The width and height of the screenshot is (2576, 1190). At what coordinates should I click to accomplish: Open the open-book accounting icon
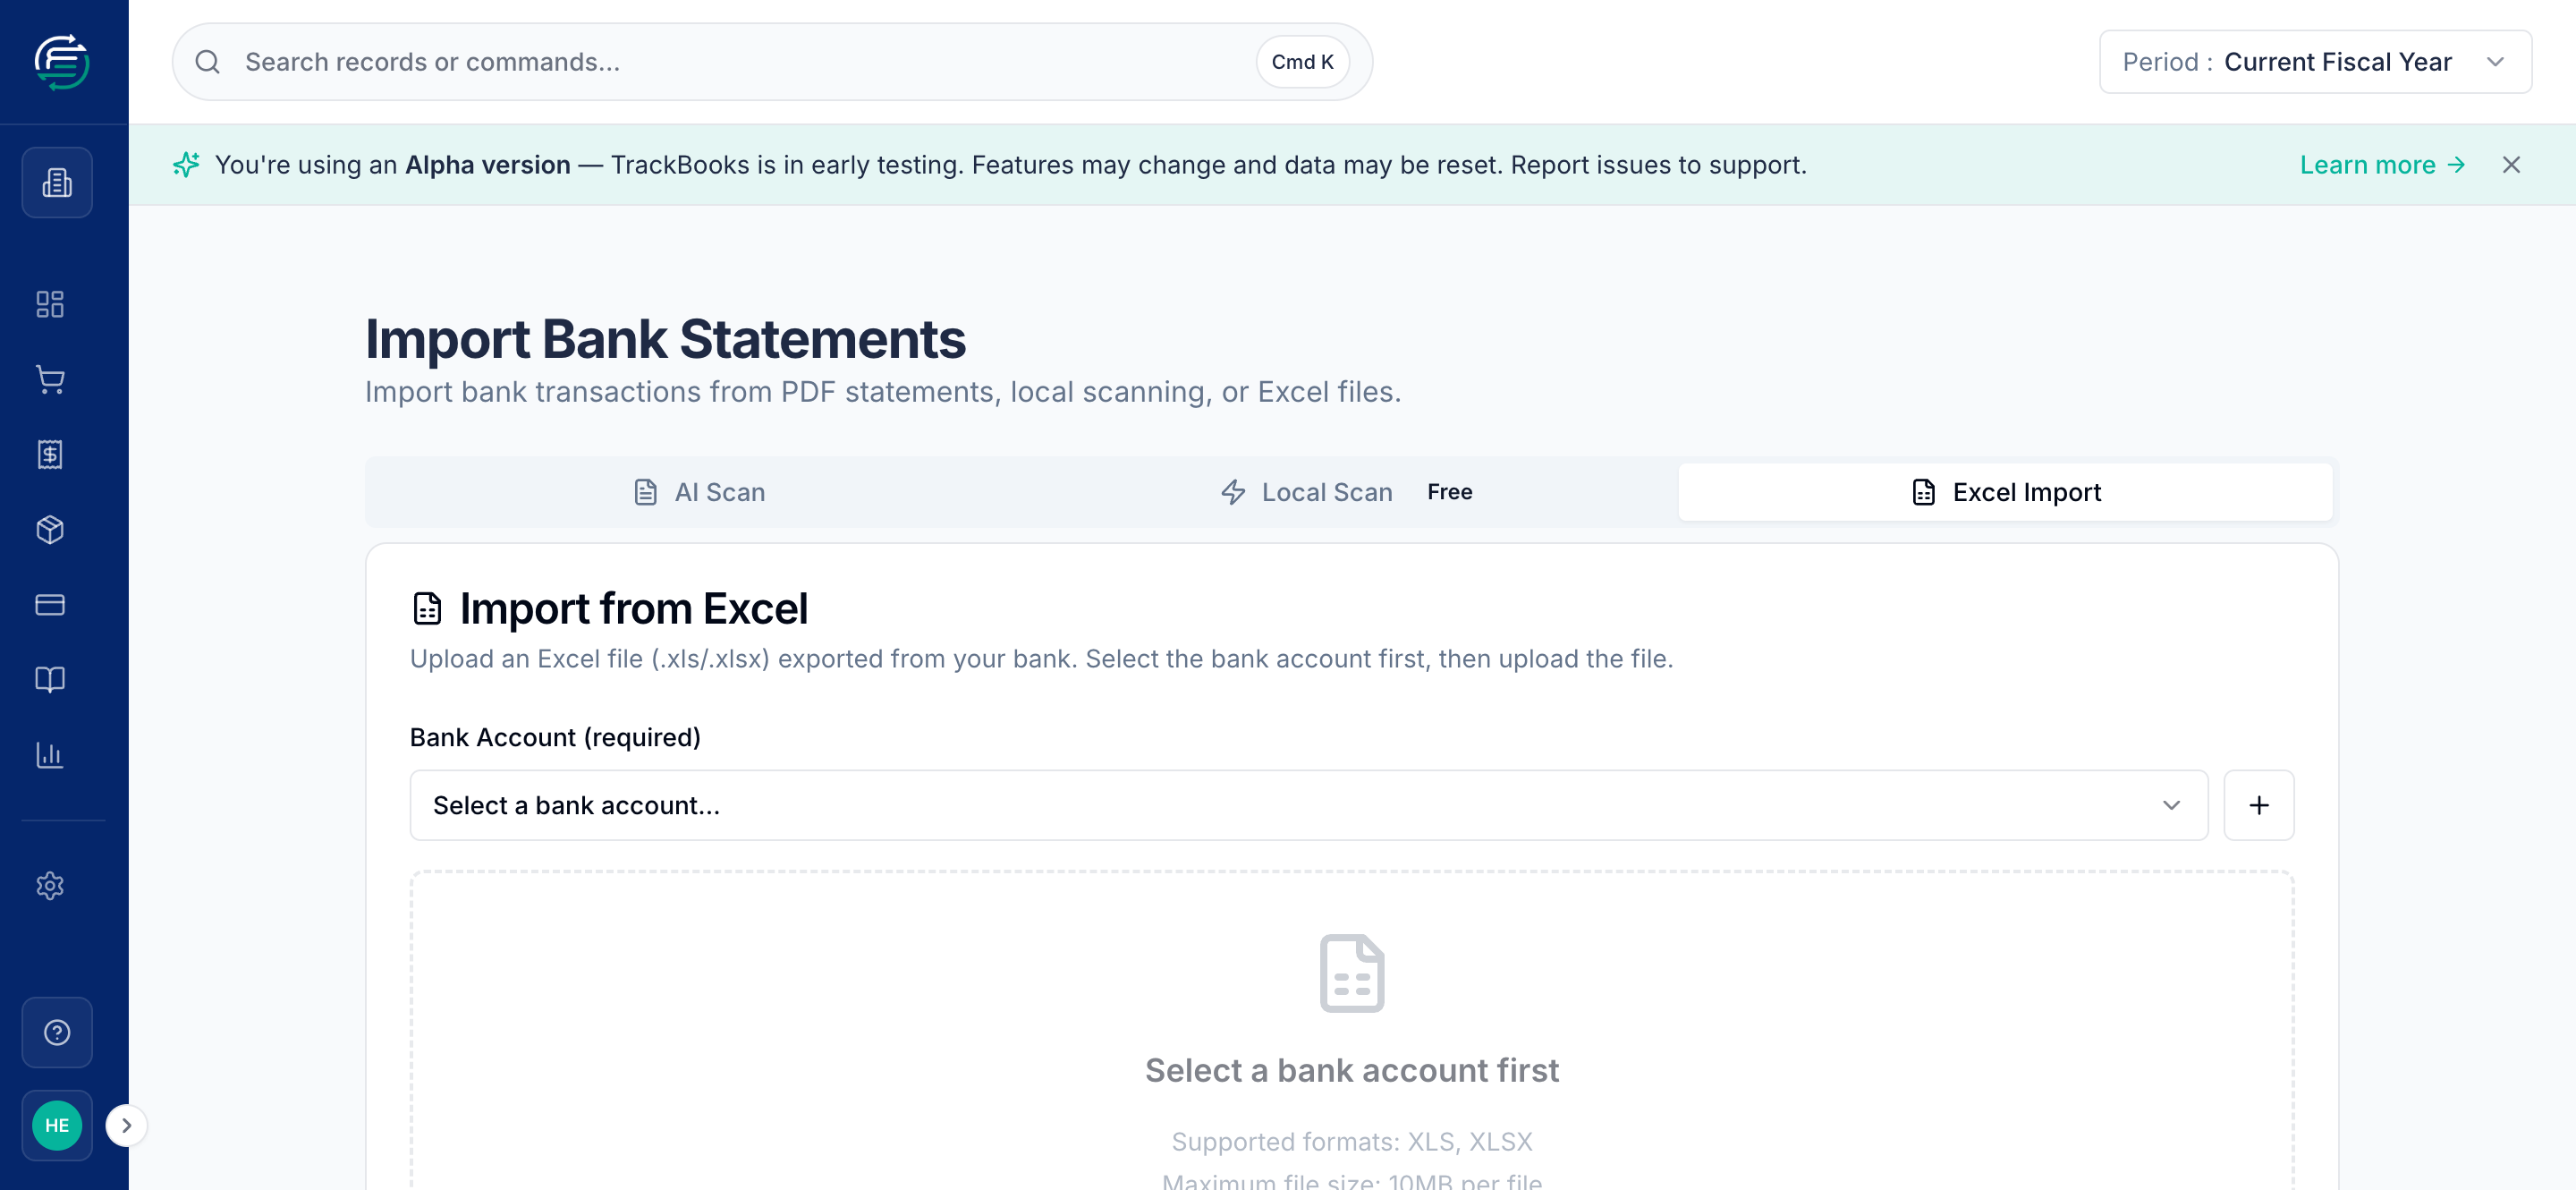point(50,679)
